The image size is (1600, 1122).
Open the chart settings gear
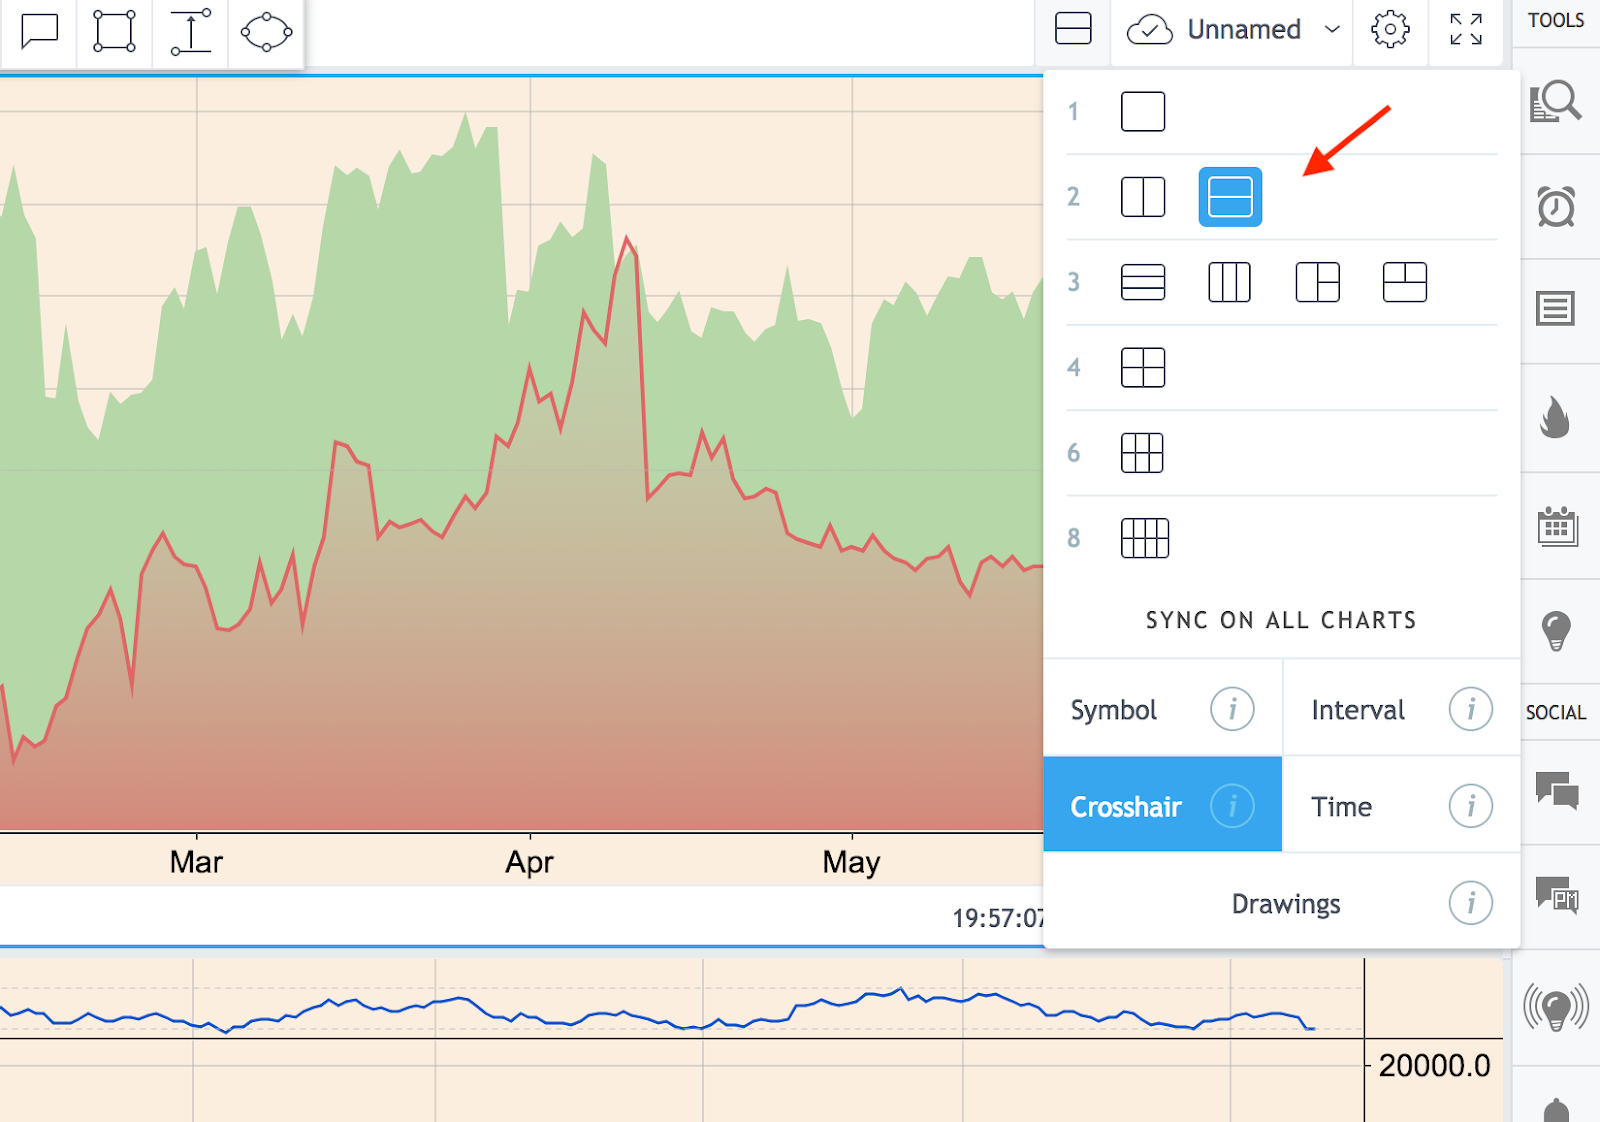click(x=1390, y=30)
